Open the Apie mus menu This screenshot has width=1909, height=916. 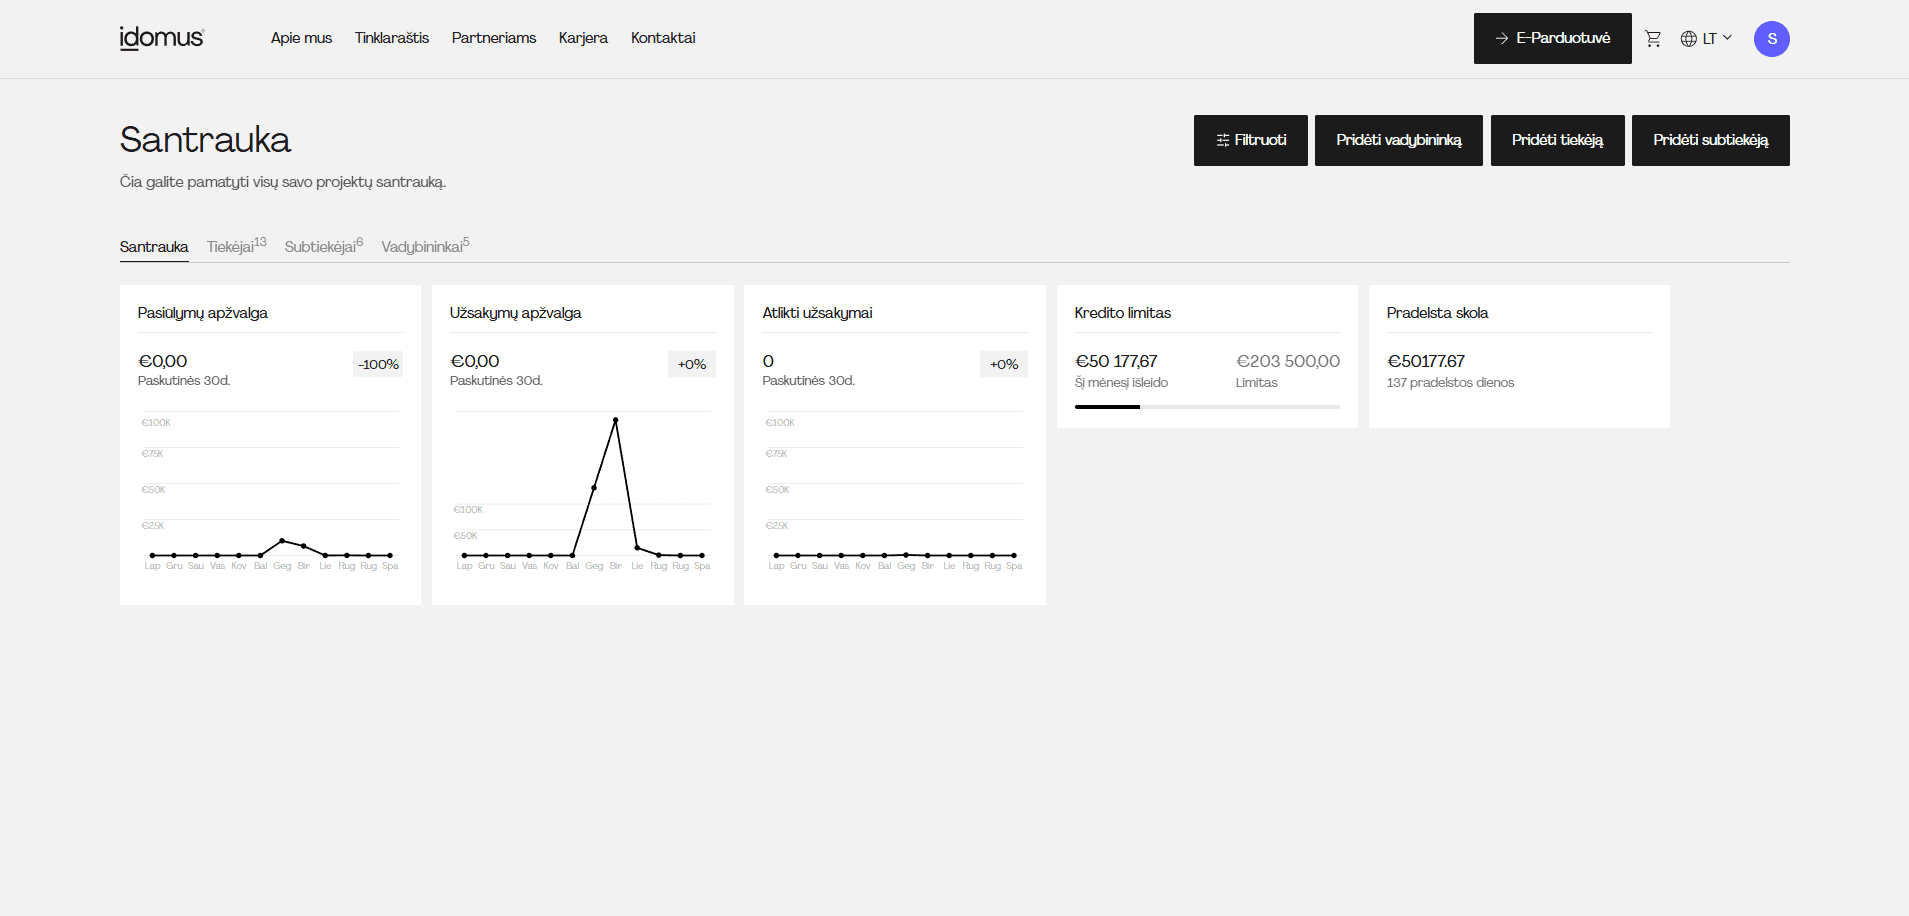[301, 38]
